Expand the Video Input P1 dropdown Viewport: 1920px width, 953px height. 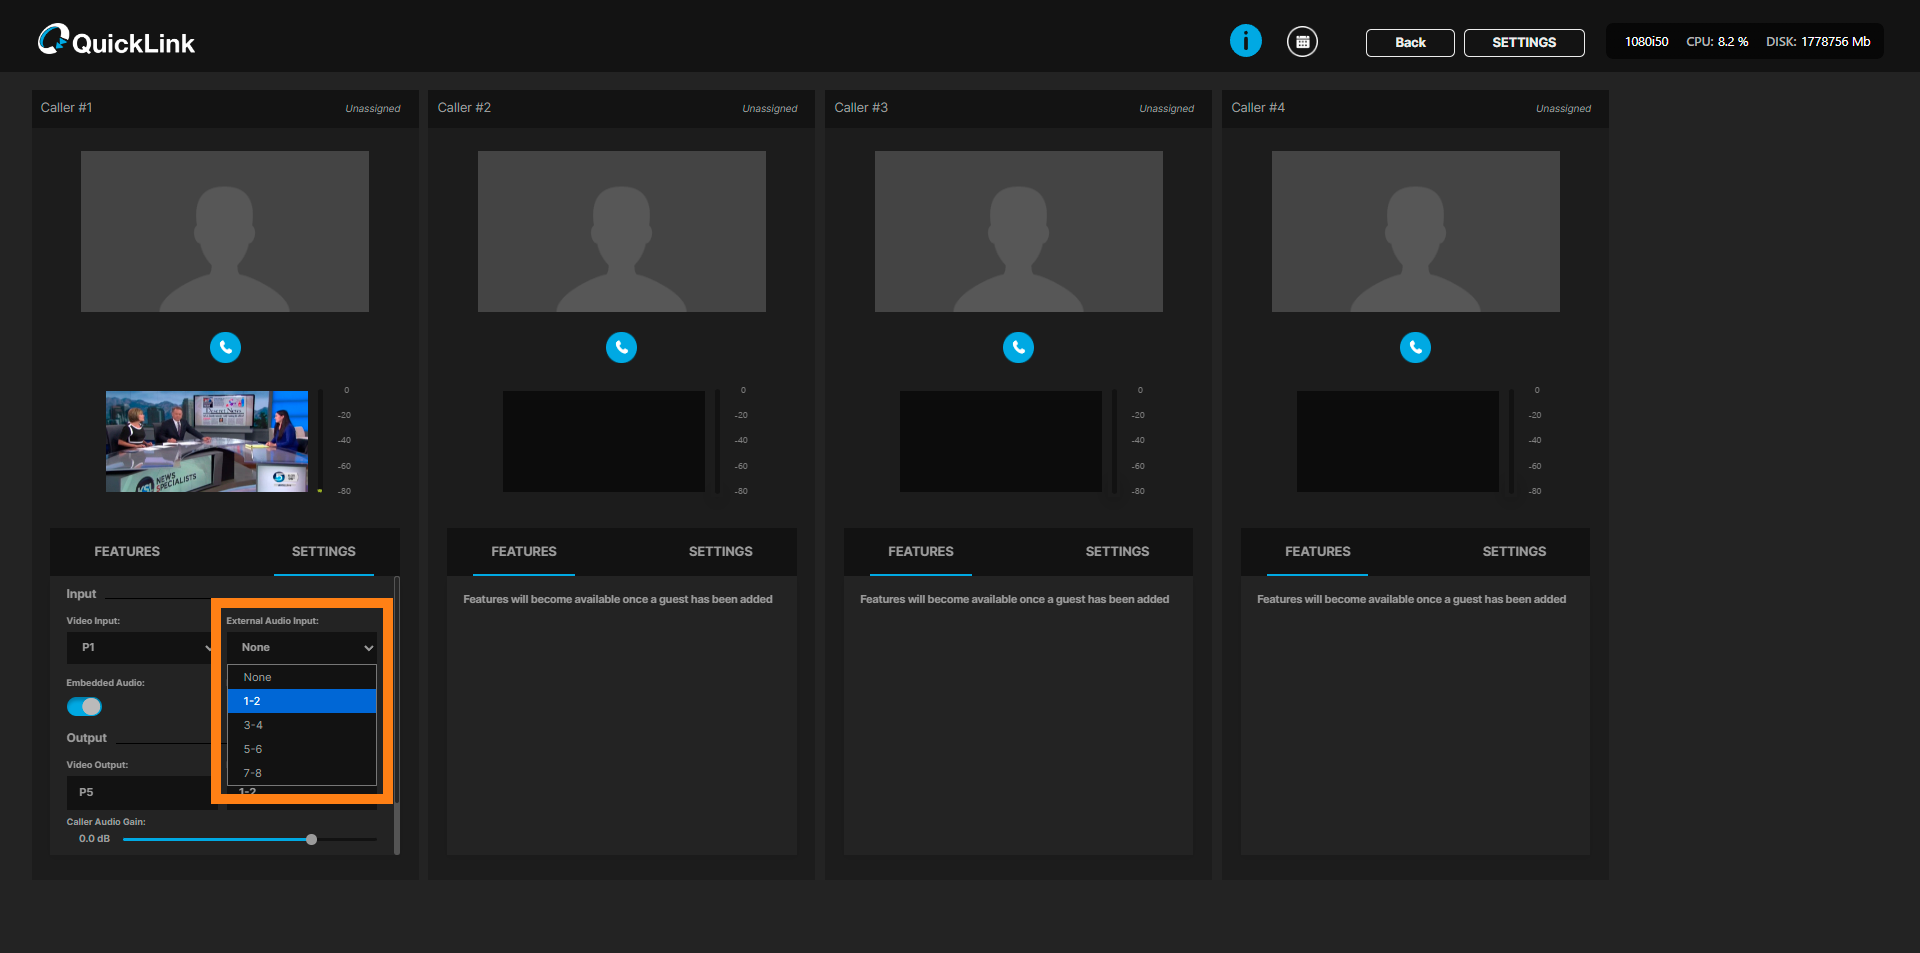140,648
